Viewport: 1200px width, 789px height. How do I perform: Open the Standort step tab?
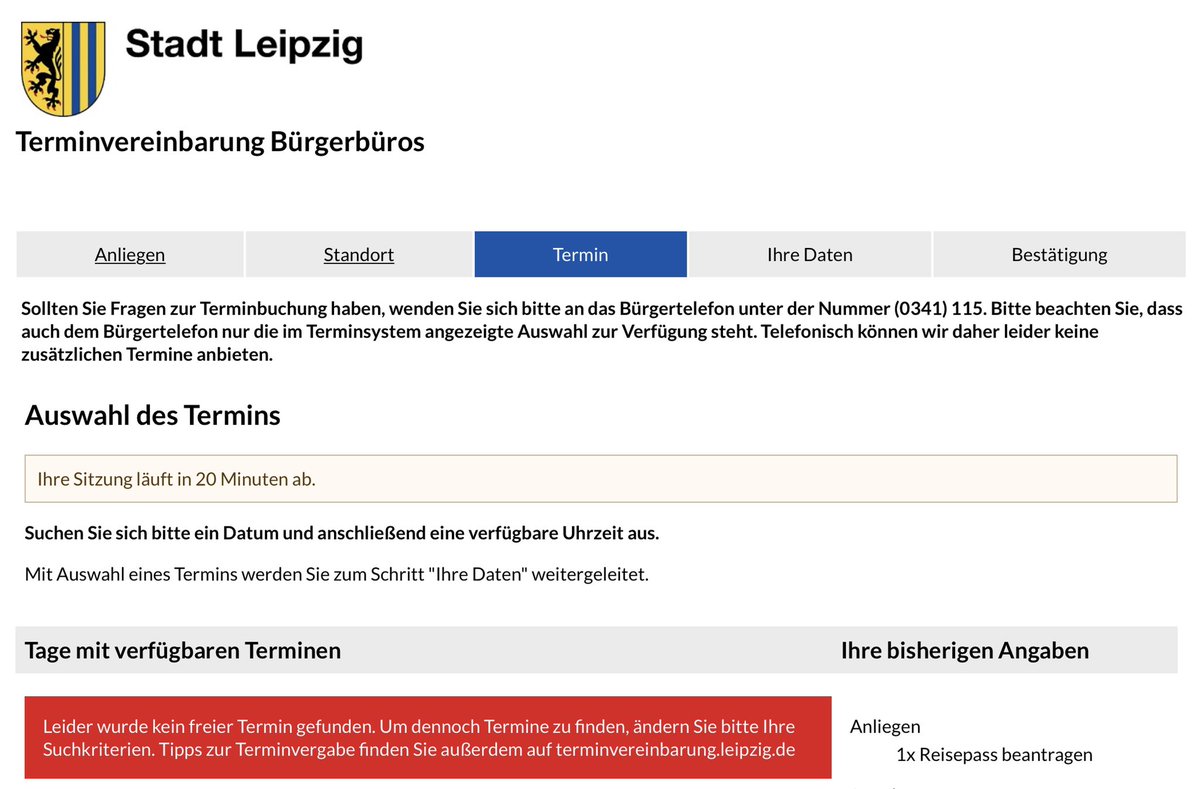tap(359, 254)
